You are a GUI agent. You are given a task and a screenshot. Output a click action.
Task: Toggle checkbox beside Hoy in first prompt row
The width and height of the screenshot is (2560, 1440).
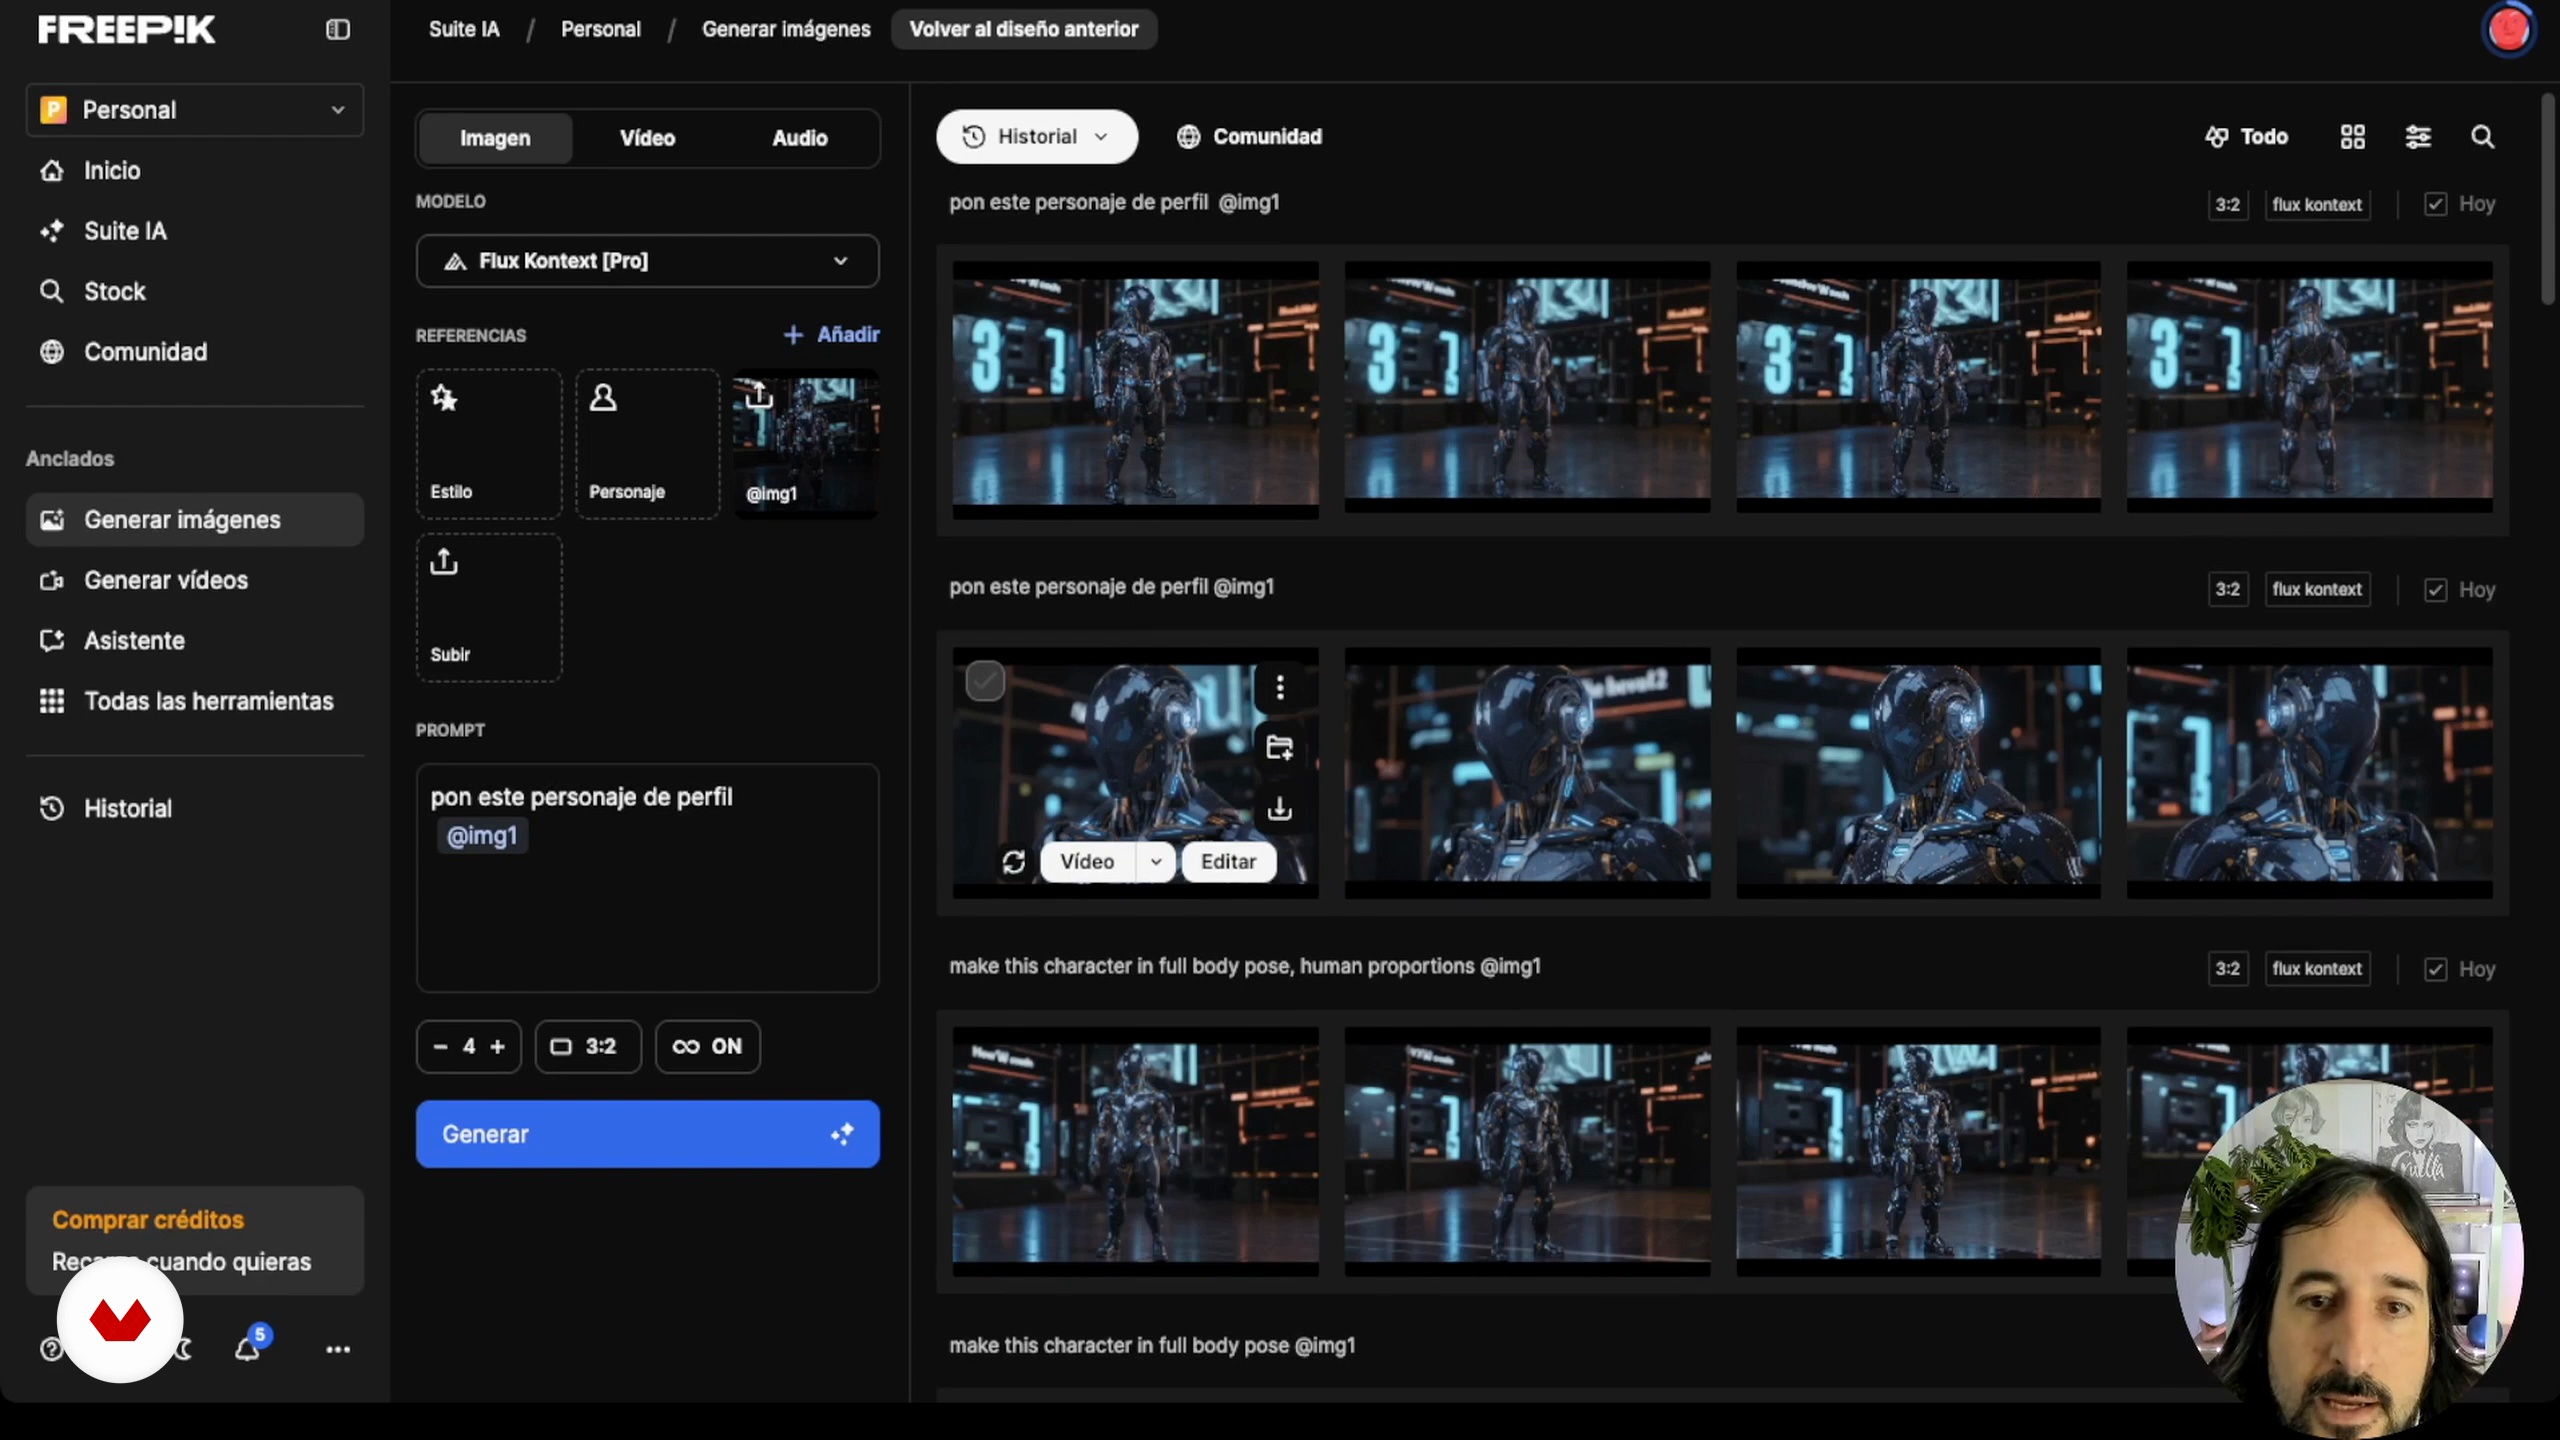2435,204
